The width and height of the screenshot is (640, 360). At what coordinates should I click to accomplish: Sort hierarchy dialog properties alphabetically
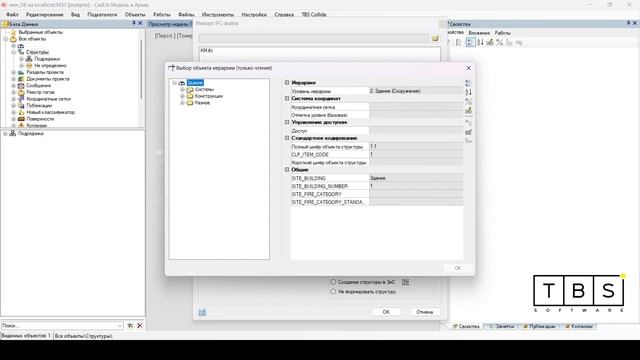(468, 92)
